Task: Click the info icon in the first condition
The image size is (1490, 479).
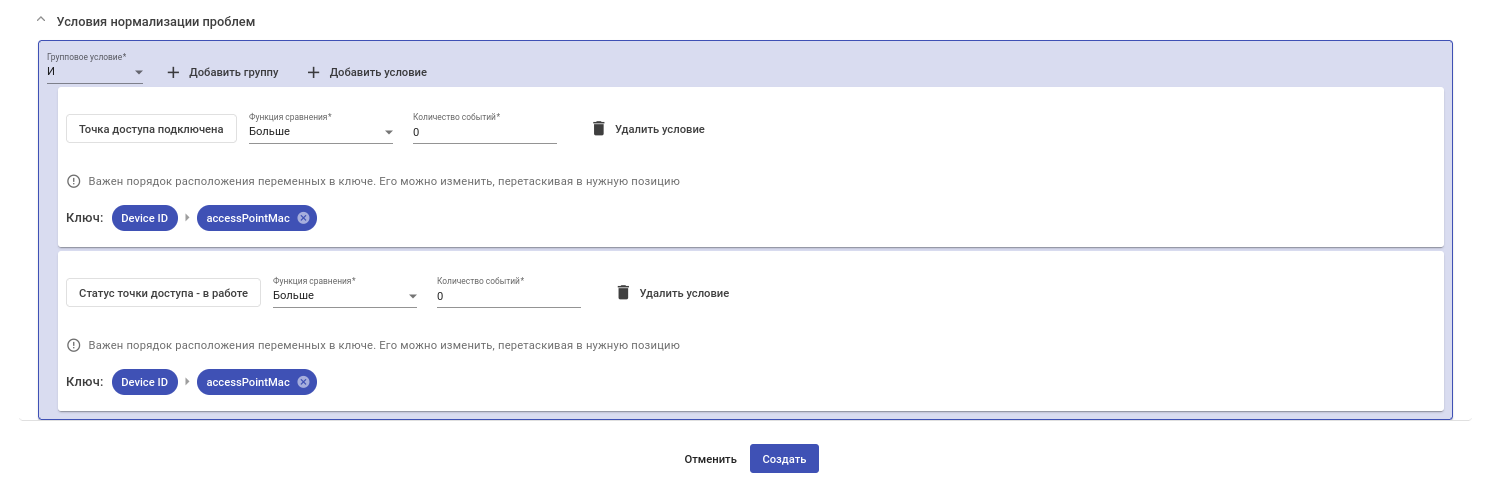Action: click(73, 182)
